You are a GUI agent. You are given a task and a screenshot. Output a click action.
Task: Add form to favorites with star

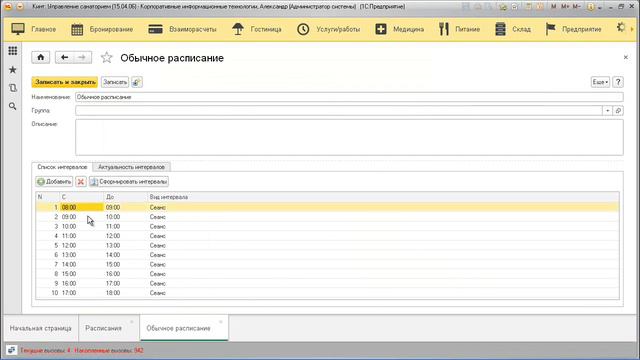(x=107, y=58)
